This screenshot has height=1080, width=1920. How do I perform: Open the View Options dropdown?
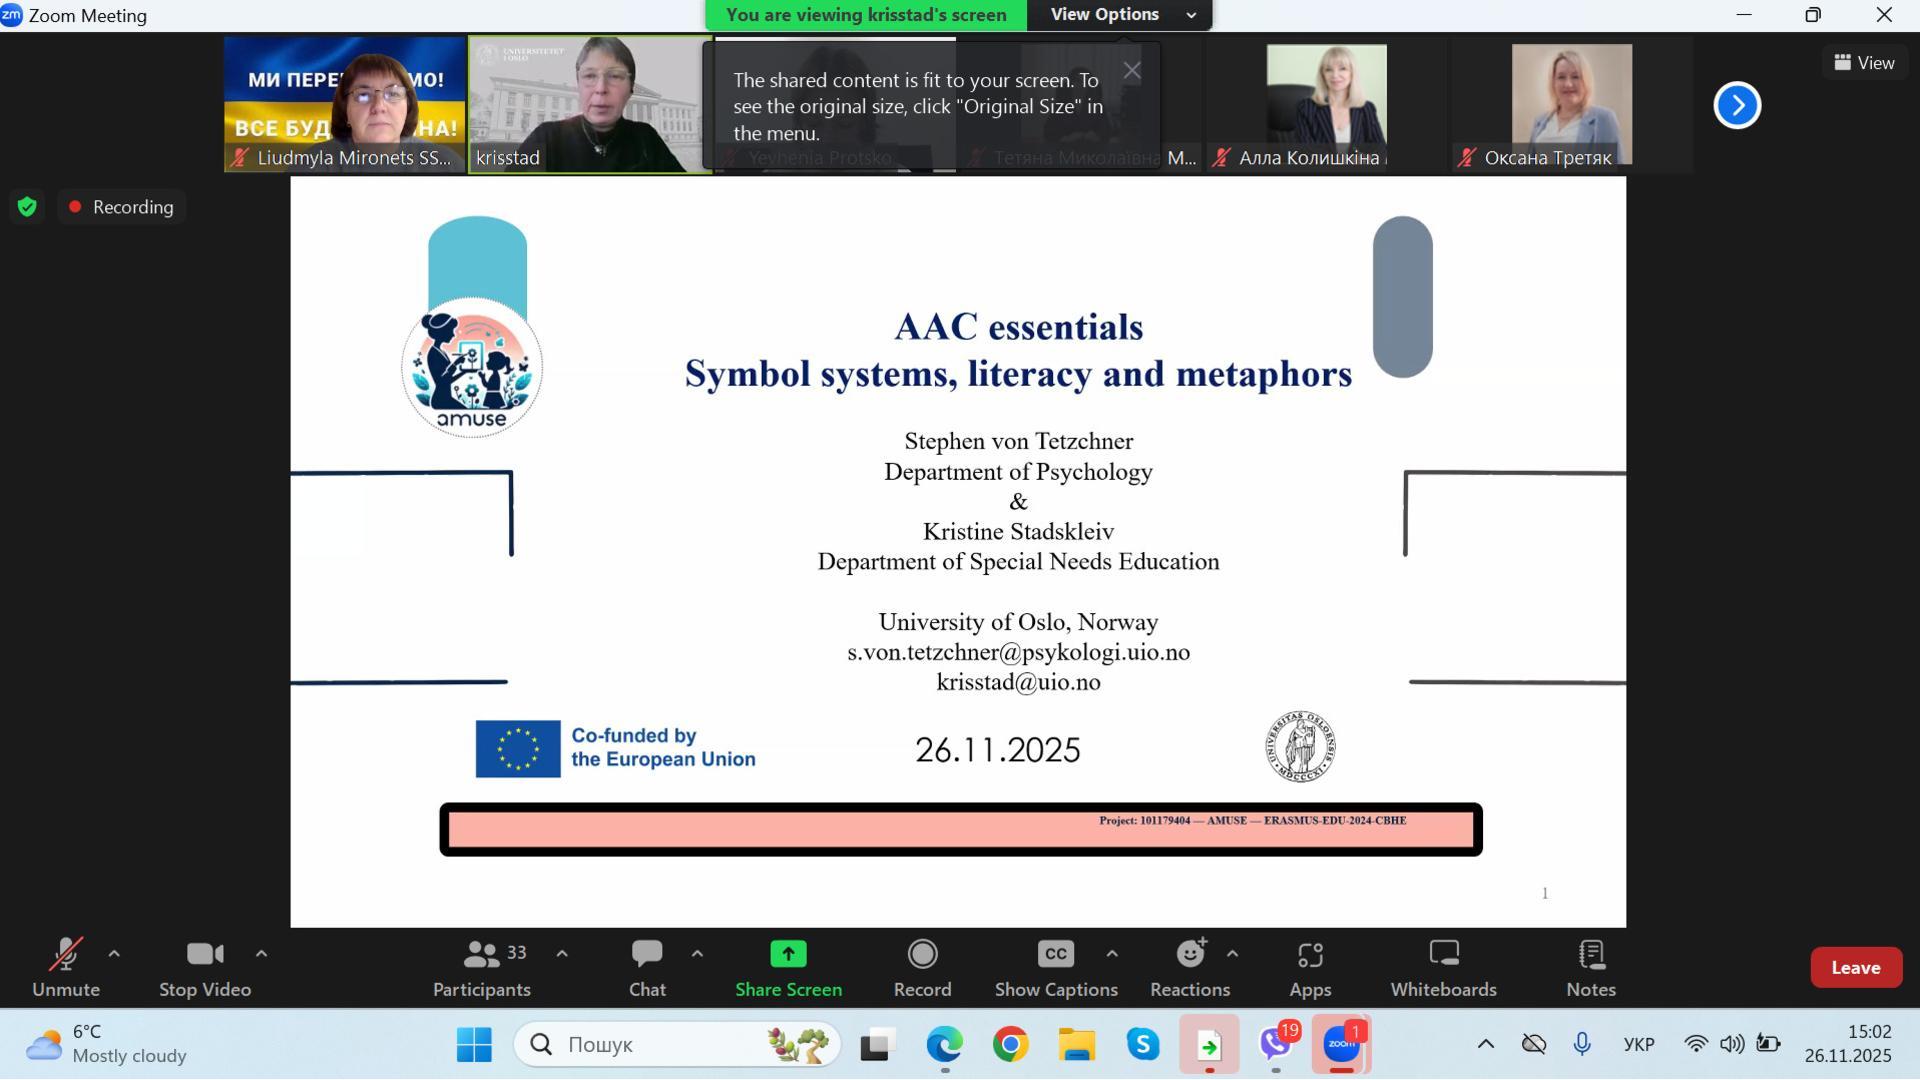pos(1119,15)
